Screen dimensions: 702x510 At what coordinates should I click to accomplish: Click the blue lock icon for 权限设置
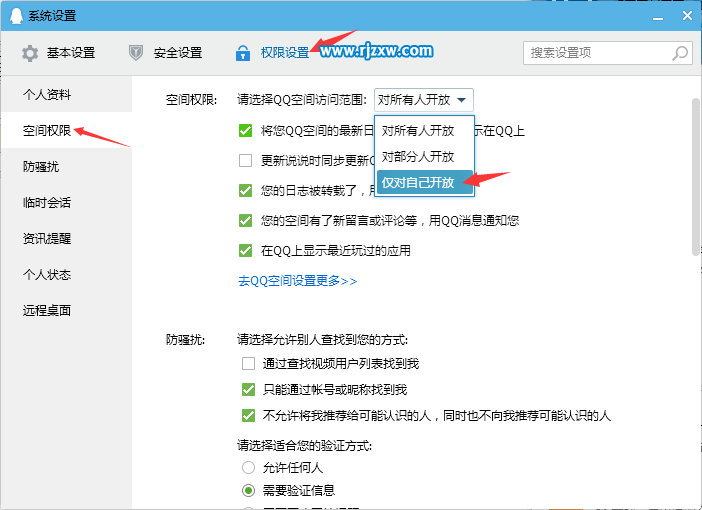[x=243, y=53]
